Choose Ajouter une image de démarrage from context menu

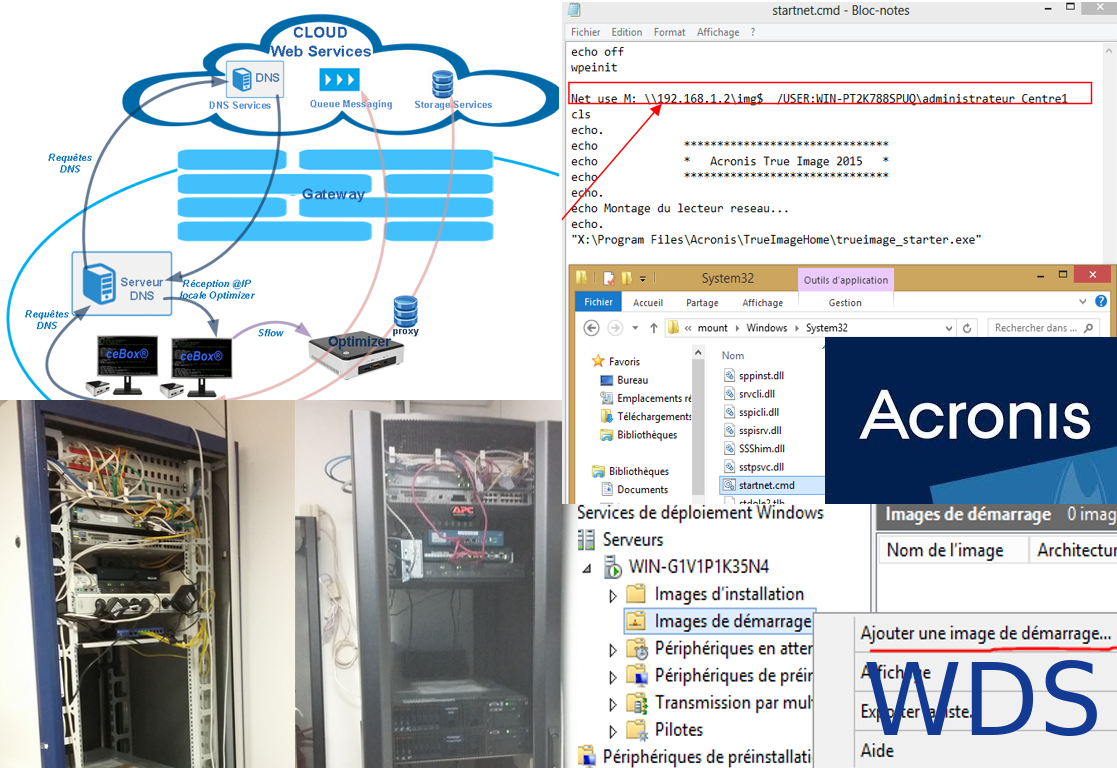coord(985,633)
